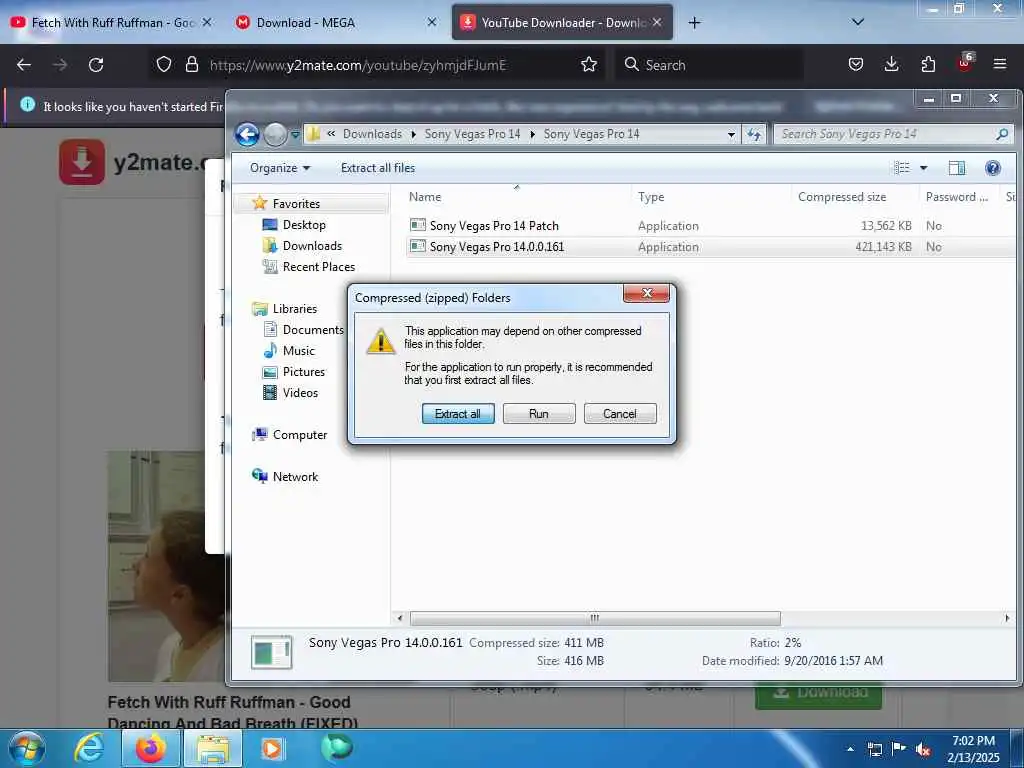Click the volume icon in system tray
Screen dimensions: 1024x768
[x=923, y=749]
